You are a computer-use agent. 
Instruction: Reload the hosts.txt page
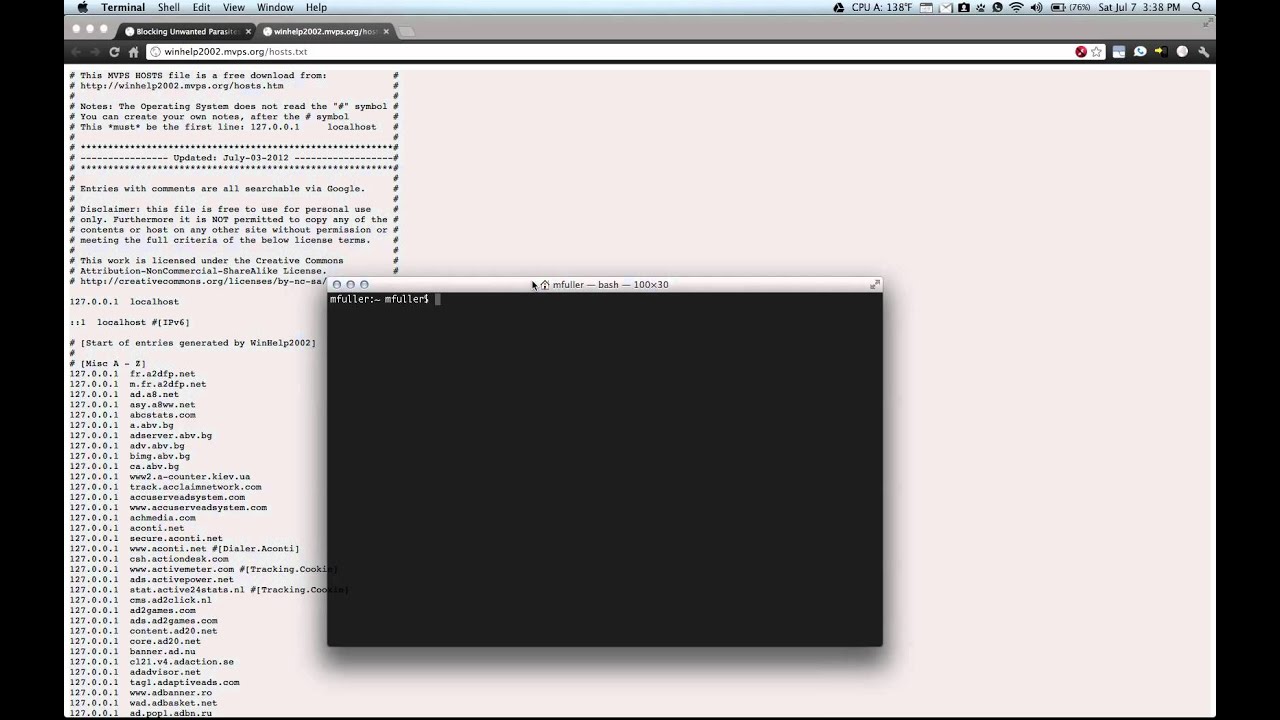click(x=114, y=51)
